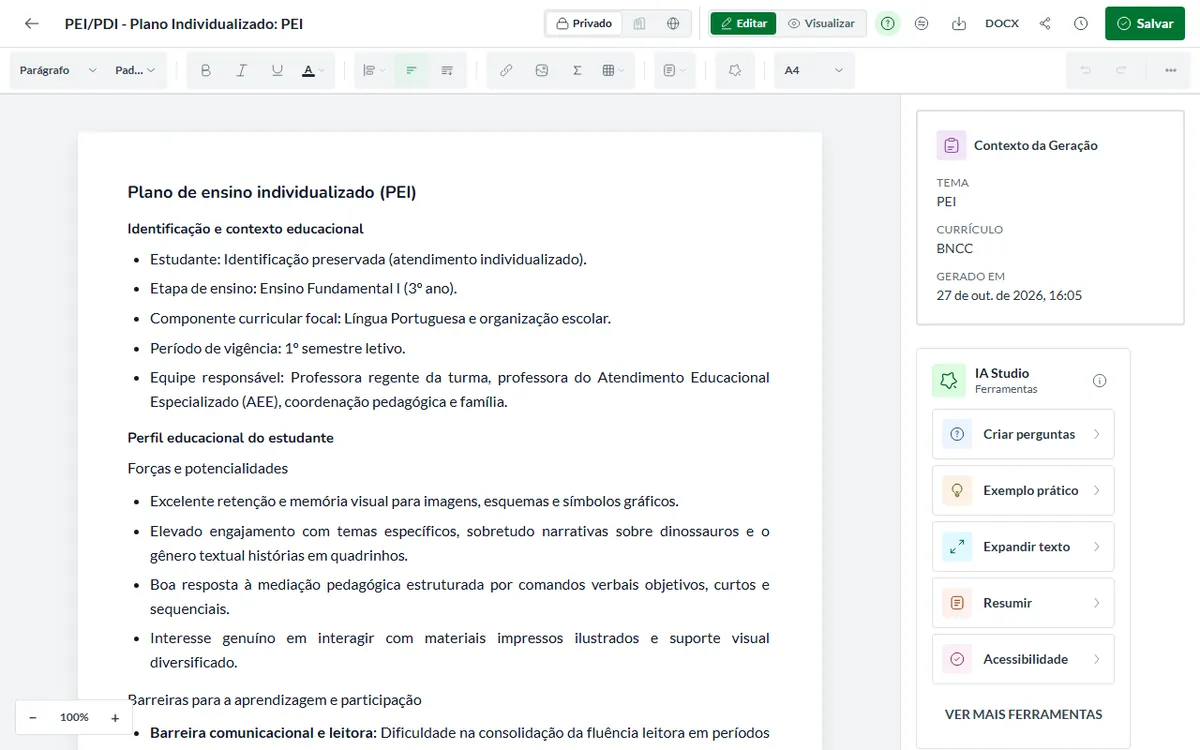Click VER MAIS FERRAMENTAS
Screen dimensions: 1200x750
pyautogui.click(x=1023, y=714)
